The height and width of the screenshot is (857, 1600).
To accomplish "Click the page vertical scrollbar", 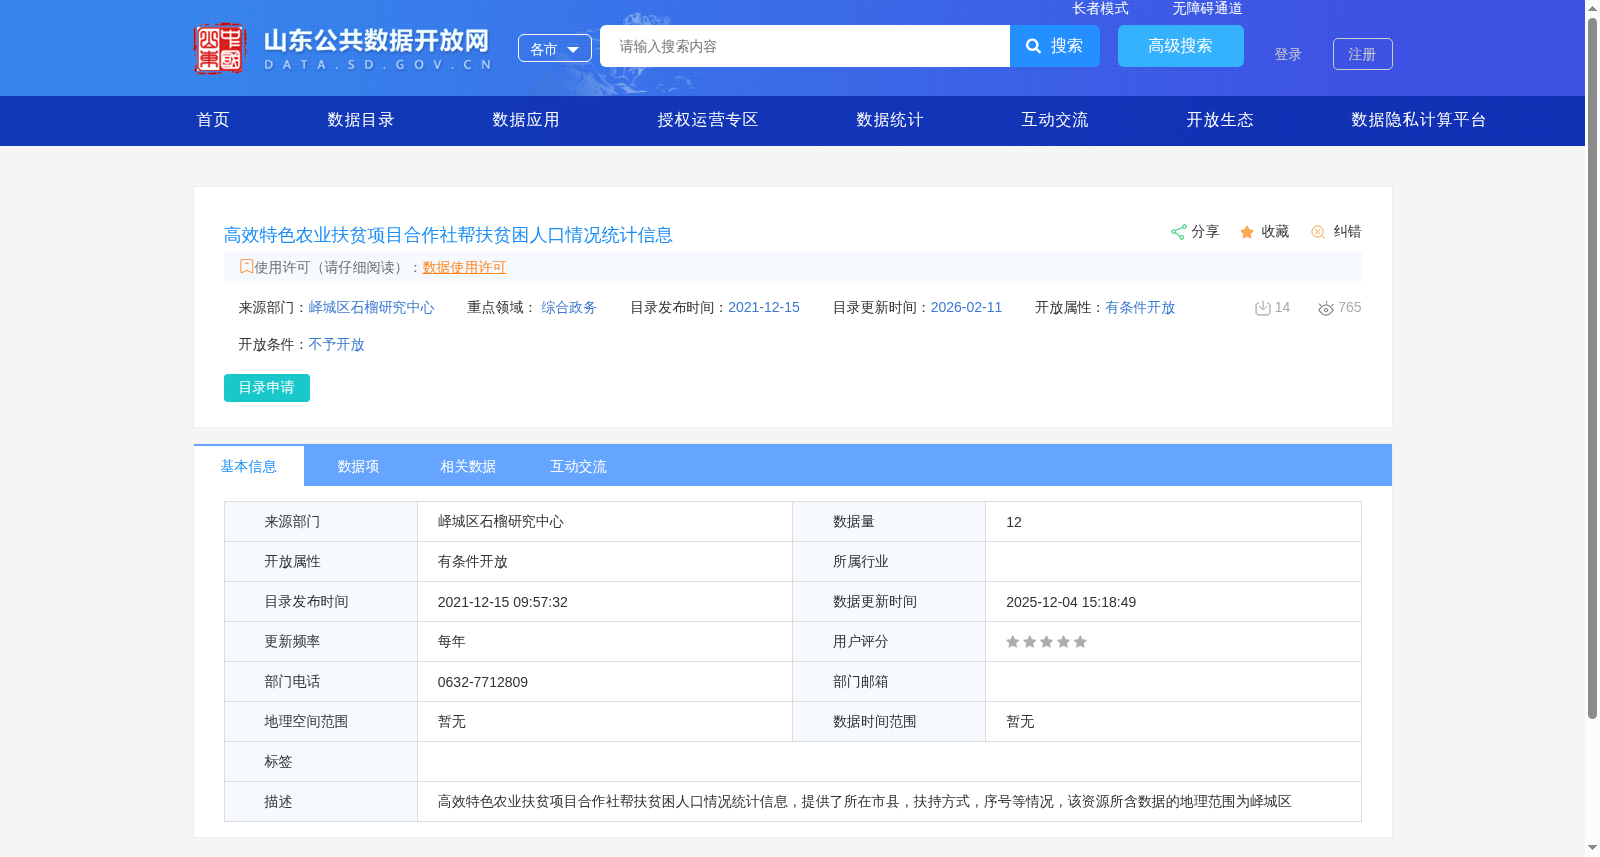I will click(x=1592, y=368).
